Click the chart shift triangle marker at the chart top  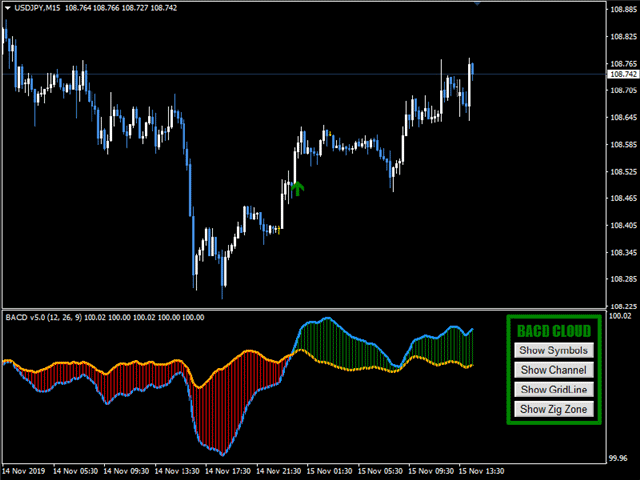(x=477, y=4)
